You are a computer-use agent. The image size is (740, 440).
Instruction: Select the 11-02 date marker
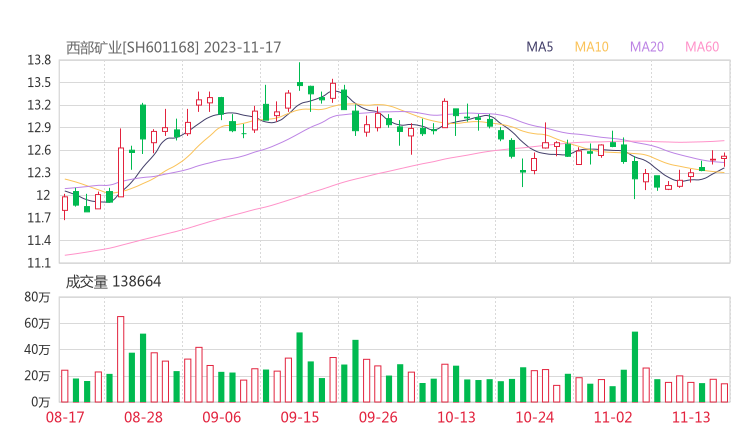pos(613,417)
